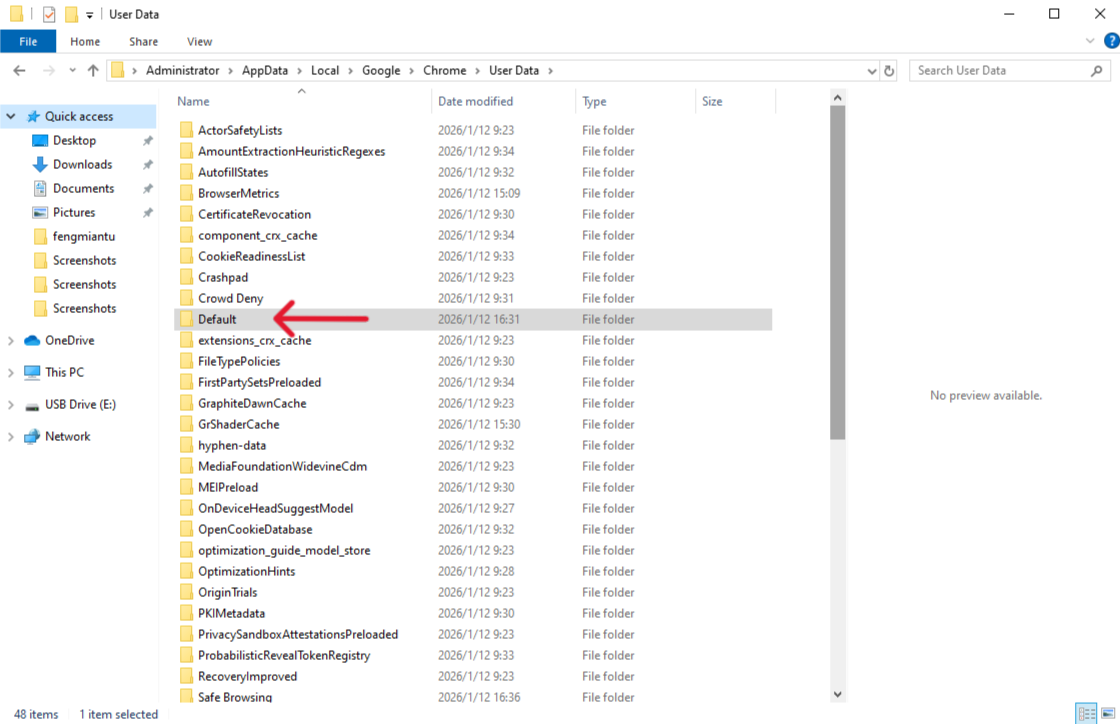Select OneDrive in the sidebar
Viewport: 1120px width, 724px height.
click(x=66, y=340)
